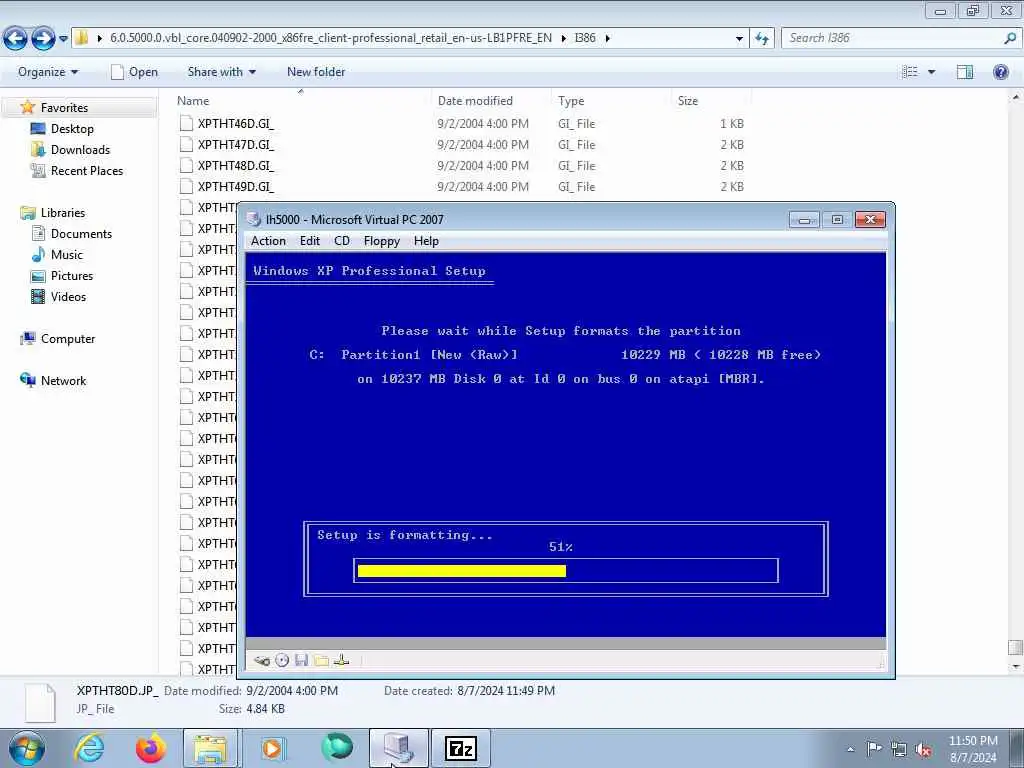Image resolution: width=1024 pixels, height=768 pixels.
Task: Select Libraries in the navigation pane
Action: pos(63,212)
